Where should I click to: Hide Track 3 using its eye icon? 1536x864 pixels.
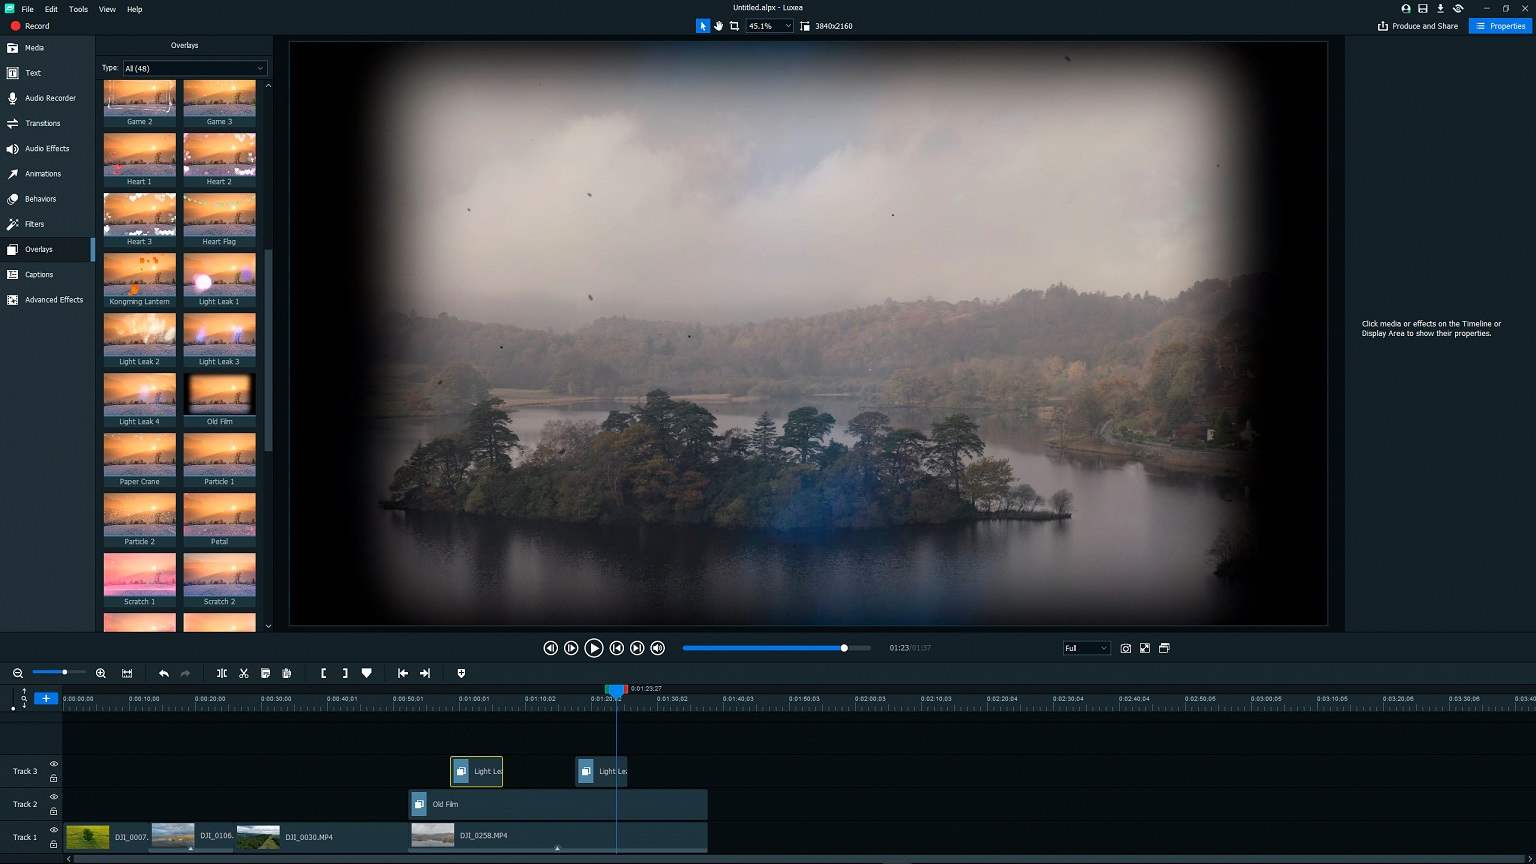tap(54, 764)
